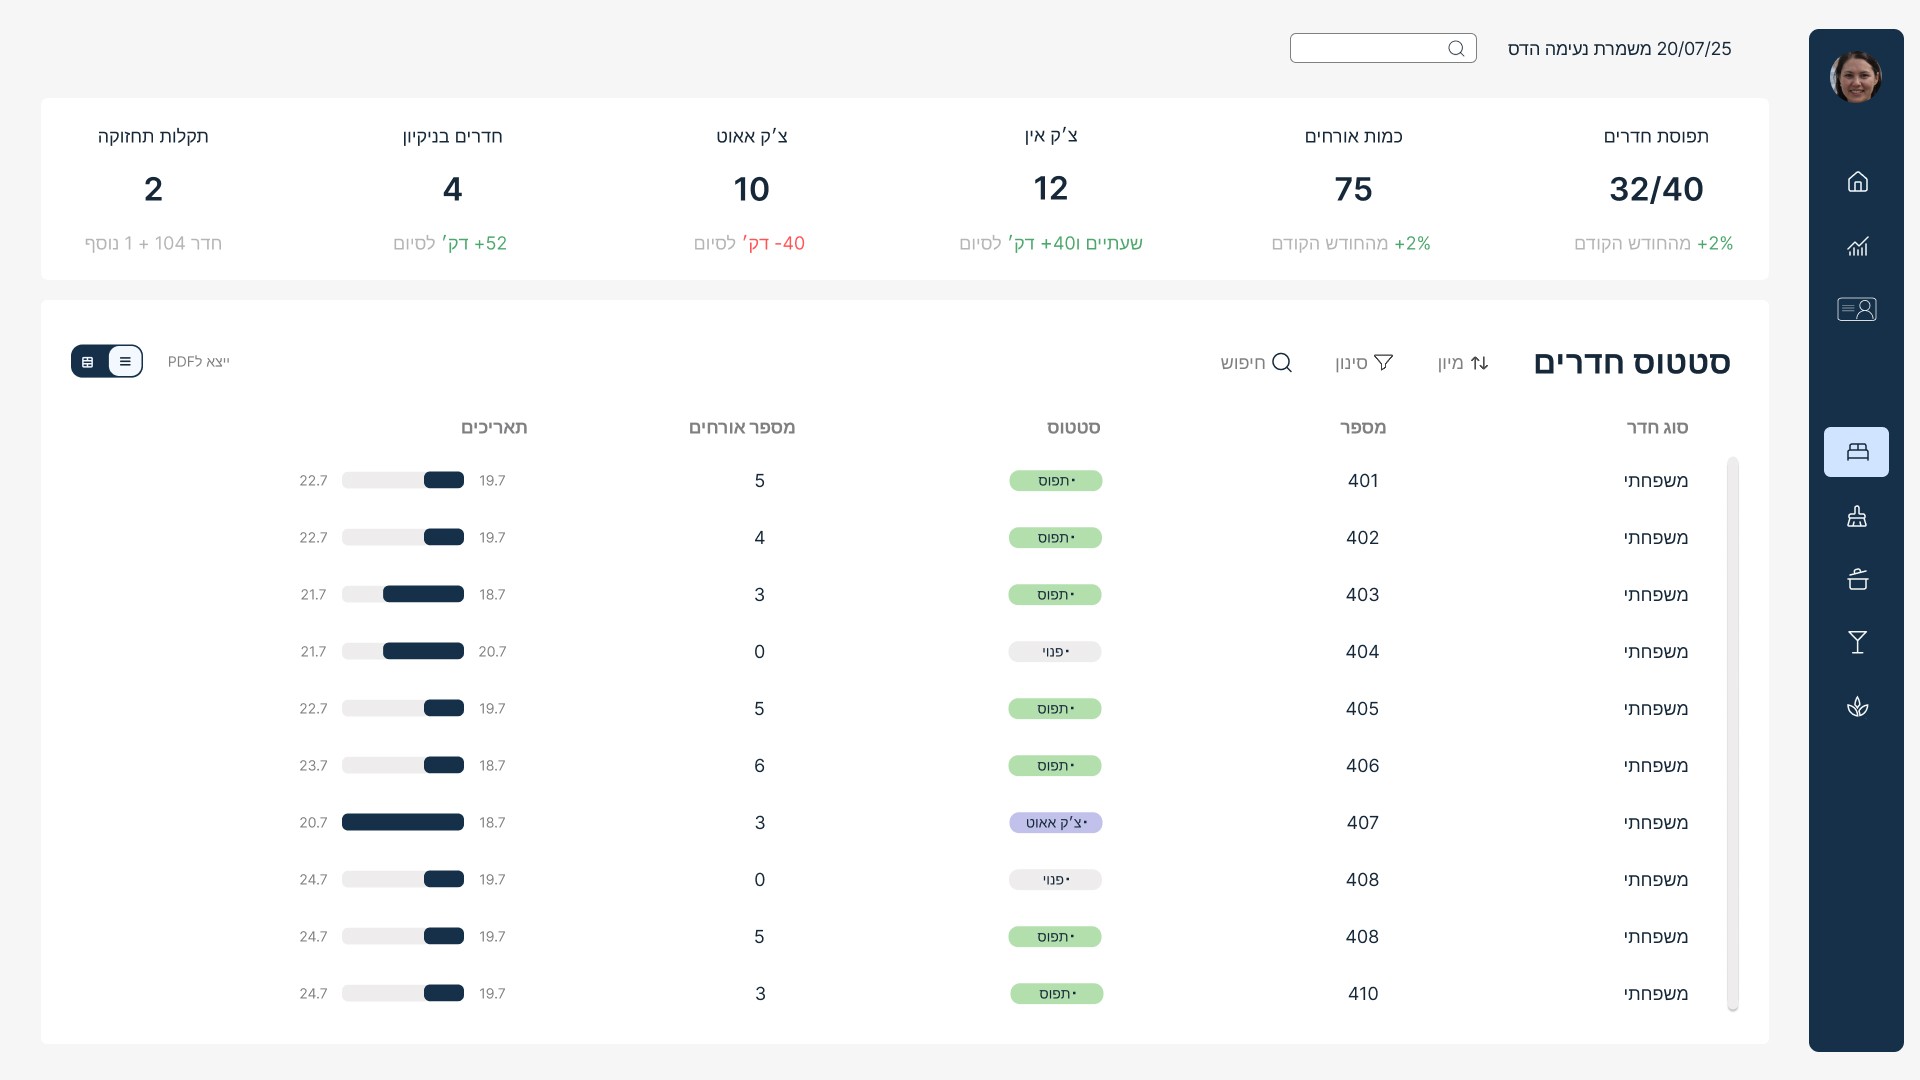
Task: Click the תפוס status badge for room 401
Action: click(x=1056, y=481)
